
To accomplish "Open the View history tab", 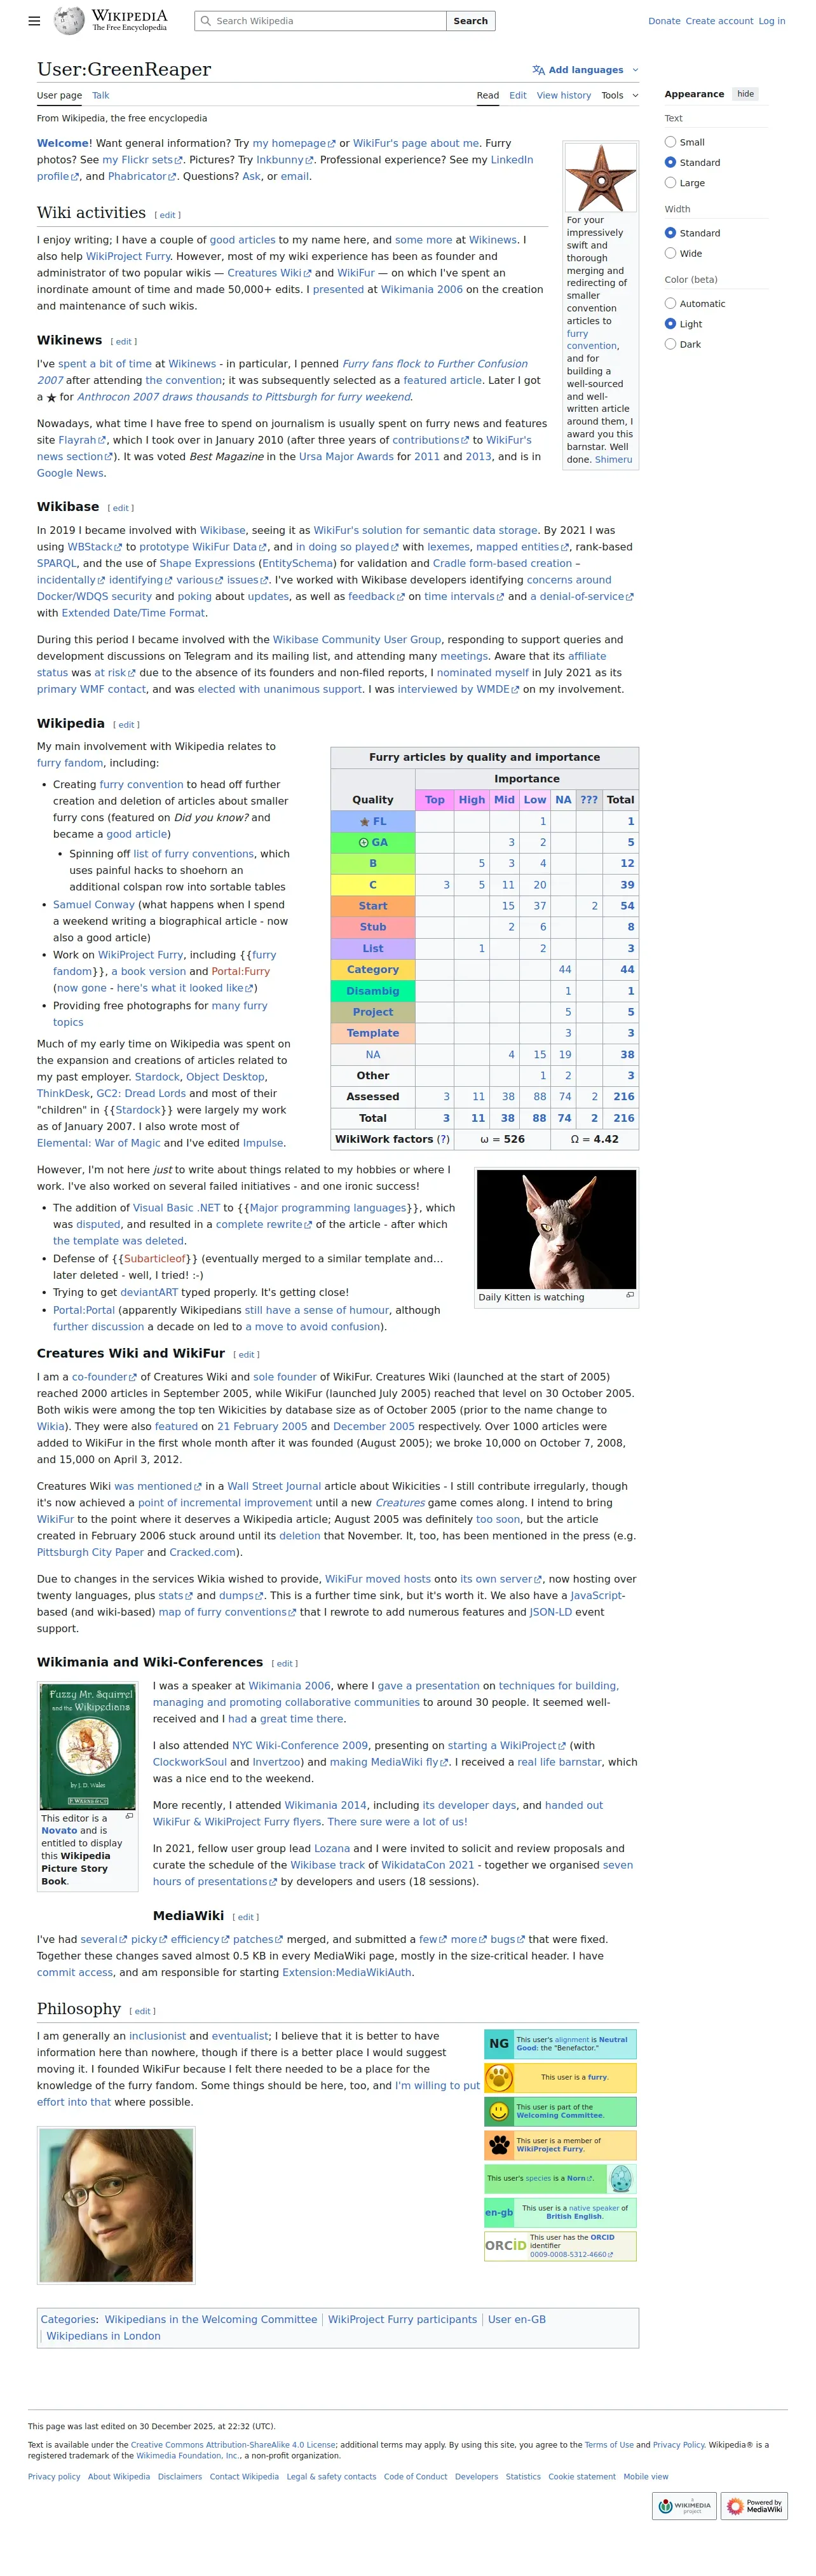I will (x=564, y=96).
